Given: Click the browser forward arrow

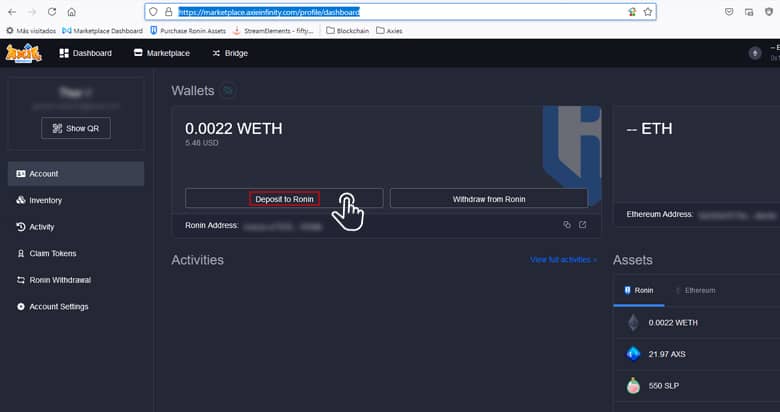Looking at the screenshot, I should click(x=32, y=12).
